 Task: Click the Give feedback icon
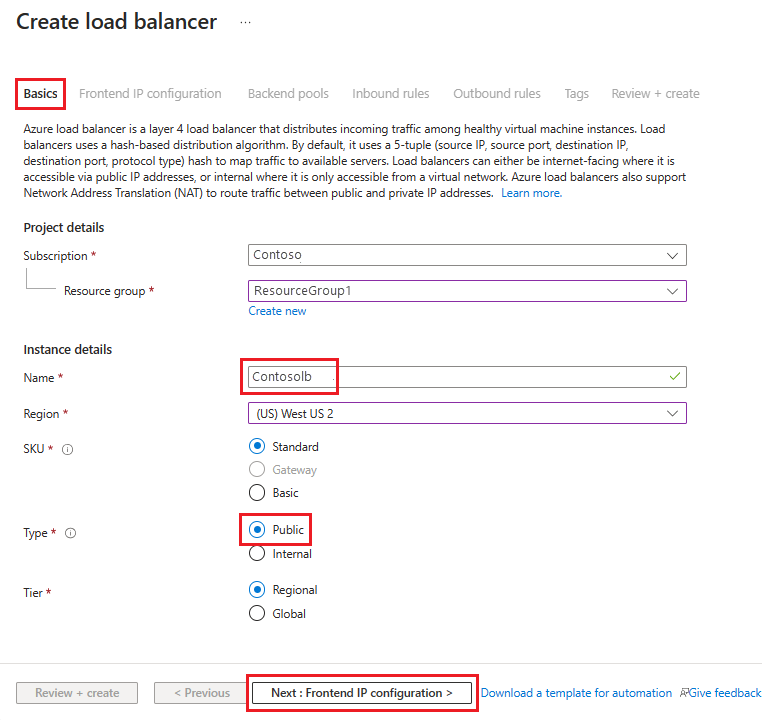[x=684, y=693]
